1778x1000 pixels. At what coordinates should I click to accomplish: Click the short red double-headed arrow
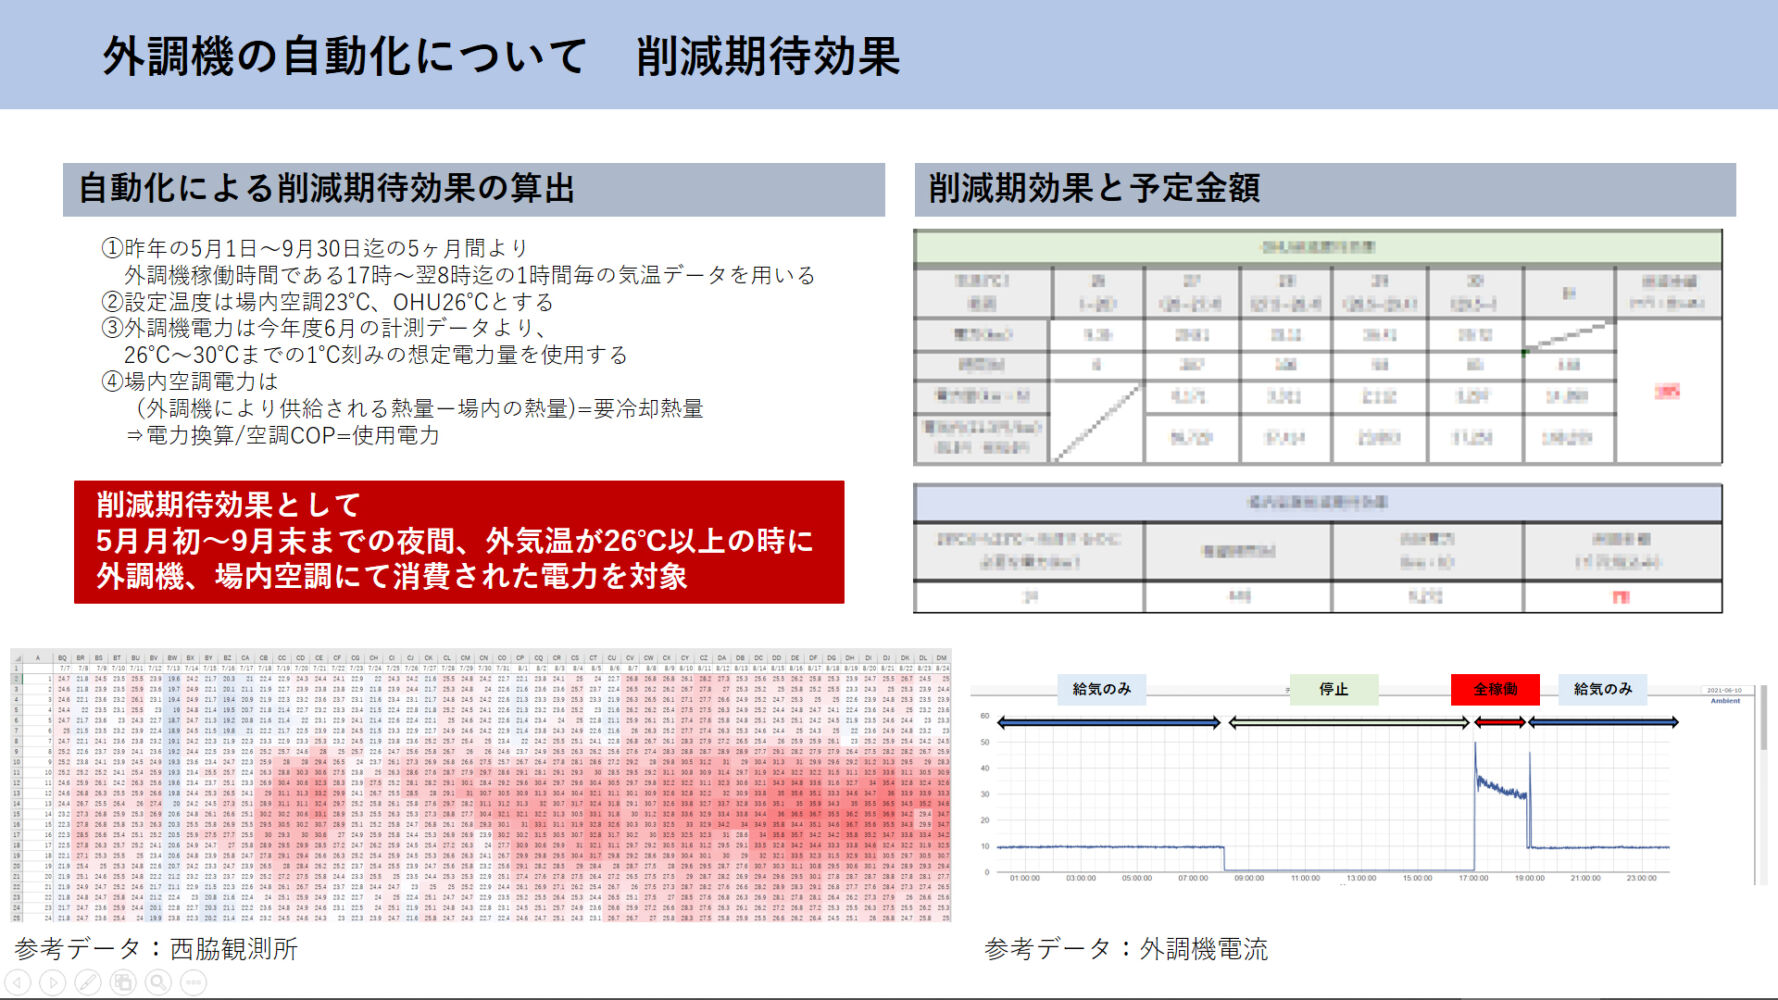click(x=1500, y=722)
